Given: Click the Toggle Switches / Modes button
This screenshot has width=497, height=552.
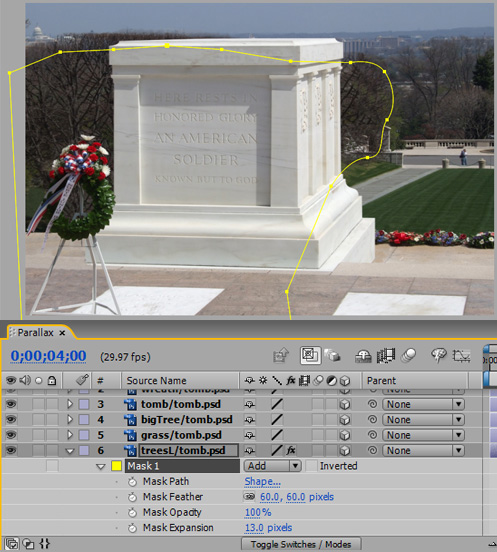Looking at the screenshot, I should click(301, 544).
